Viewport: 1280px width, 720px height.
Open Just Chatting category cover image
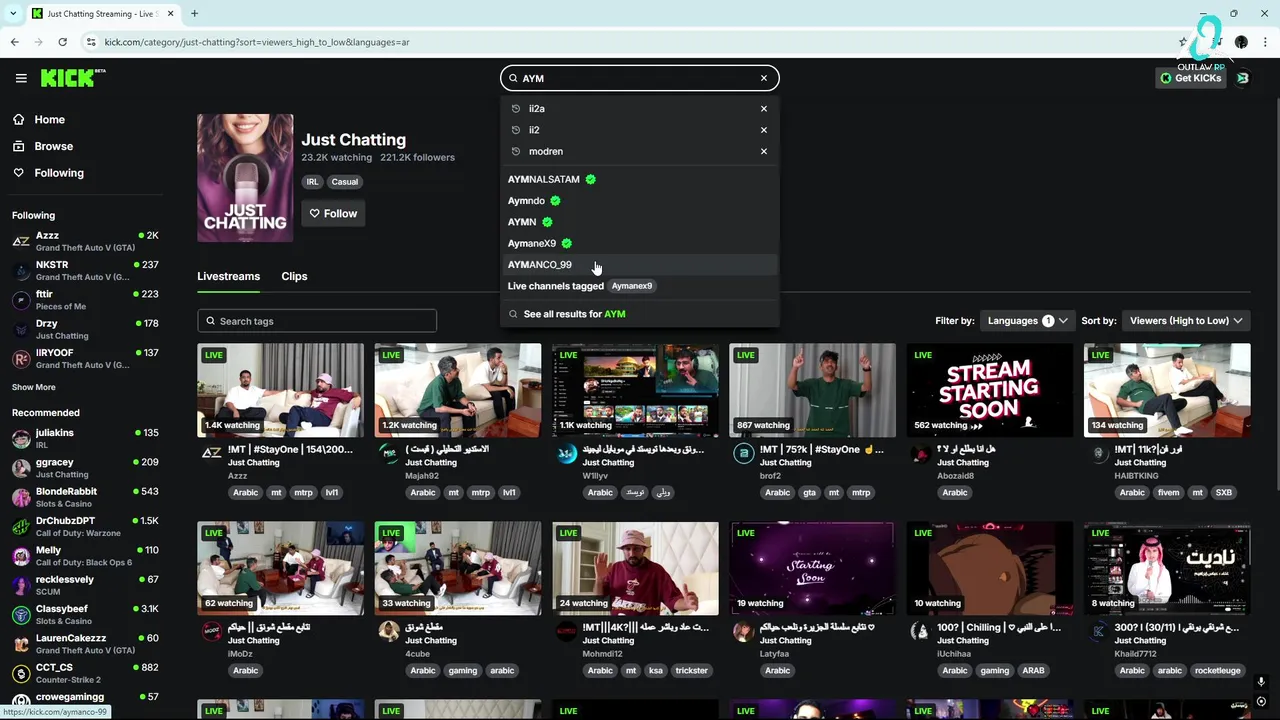click(x=245, y=178)
